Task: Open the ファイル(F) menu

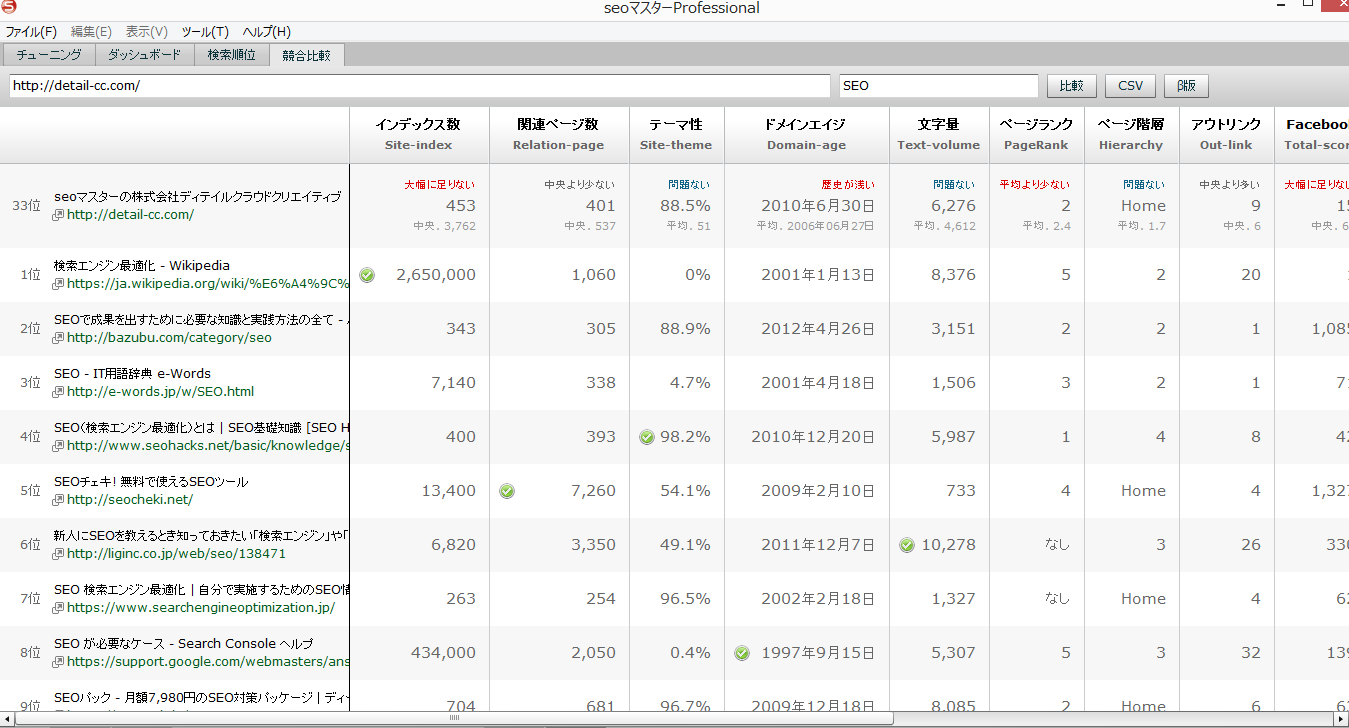Action: (31, 32)
